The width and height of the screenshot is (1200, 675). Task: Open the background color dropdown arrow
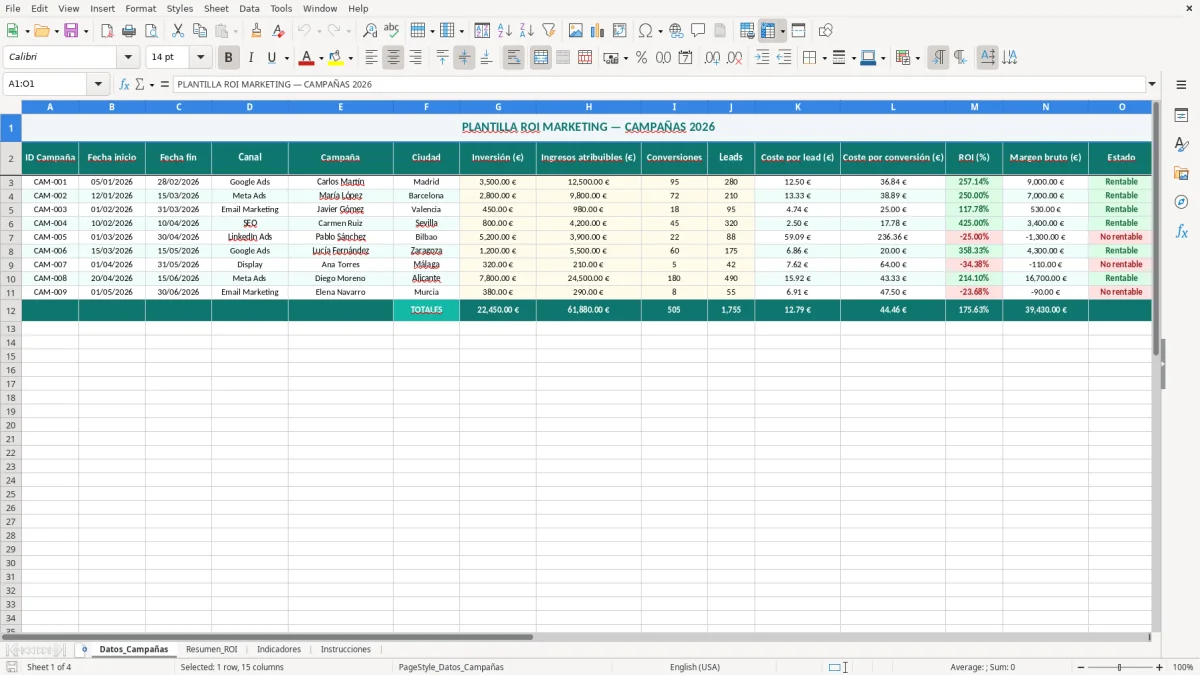[x=350, y=58]
